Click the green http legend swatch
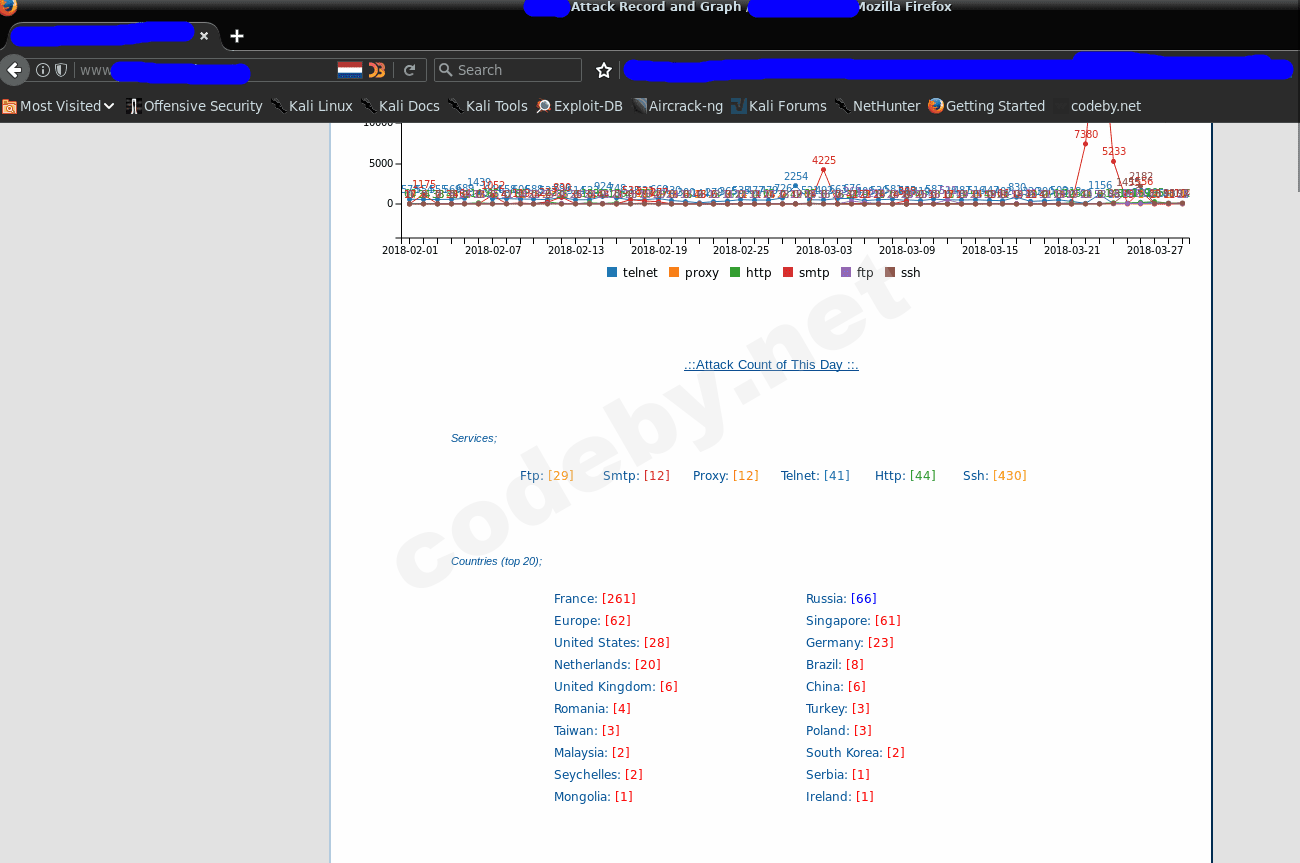This screenshot has height=863, width=1300. (x=735, y=272)
